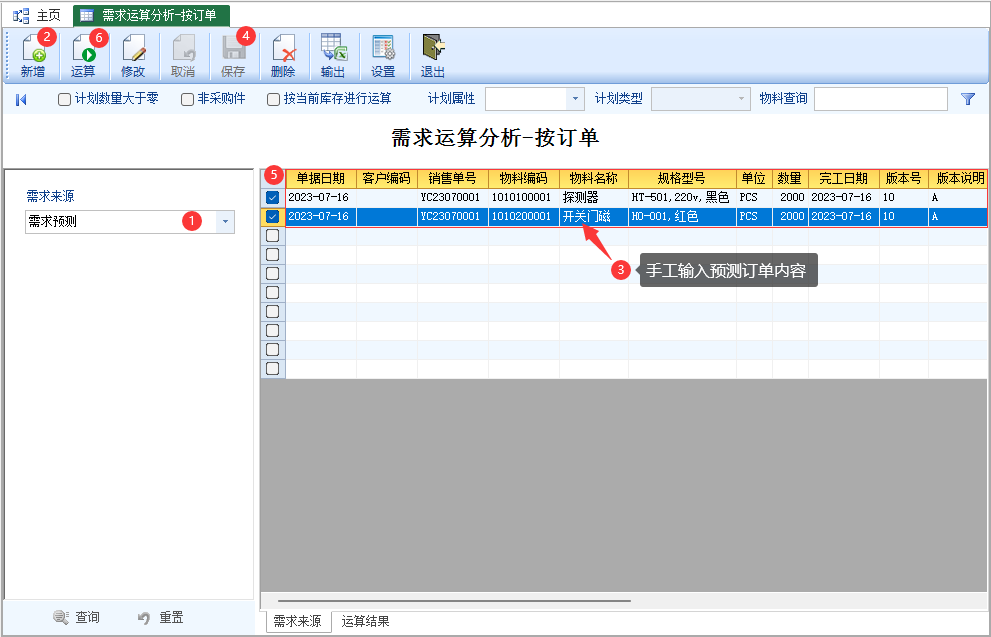Image resolution: width=991 pixels, height=637 pixels.
Task: Click the 版本号 column header
Action: (x=904, y=179)
